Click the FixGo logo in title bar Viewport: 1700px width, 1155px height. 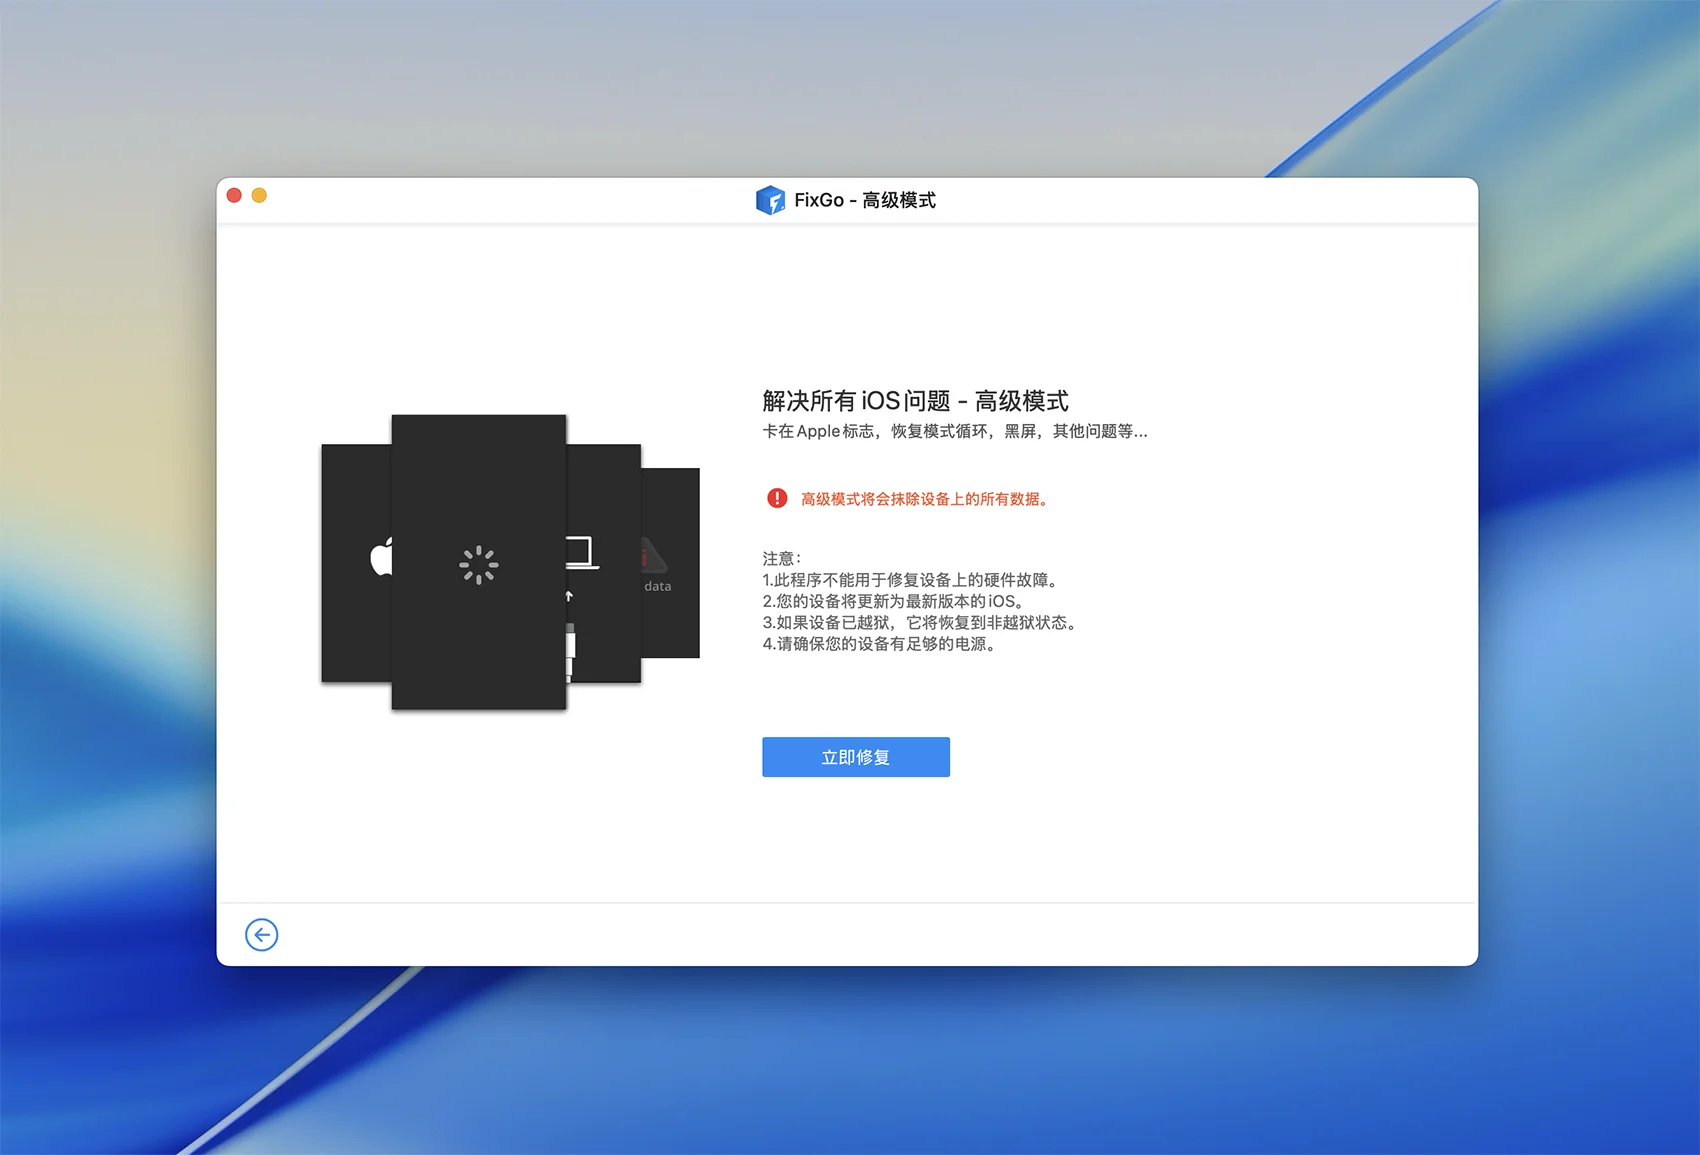pyautogui.click(x=770, y=200)
